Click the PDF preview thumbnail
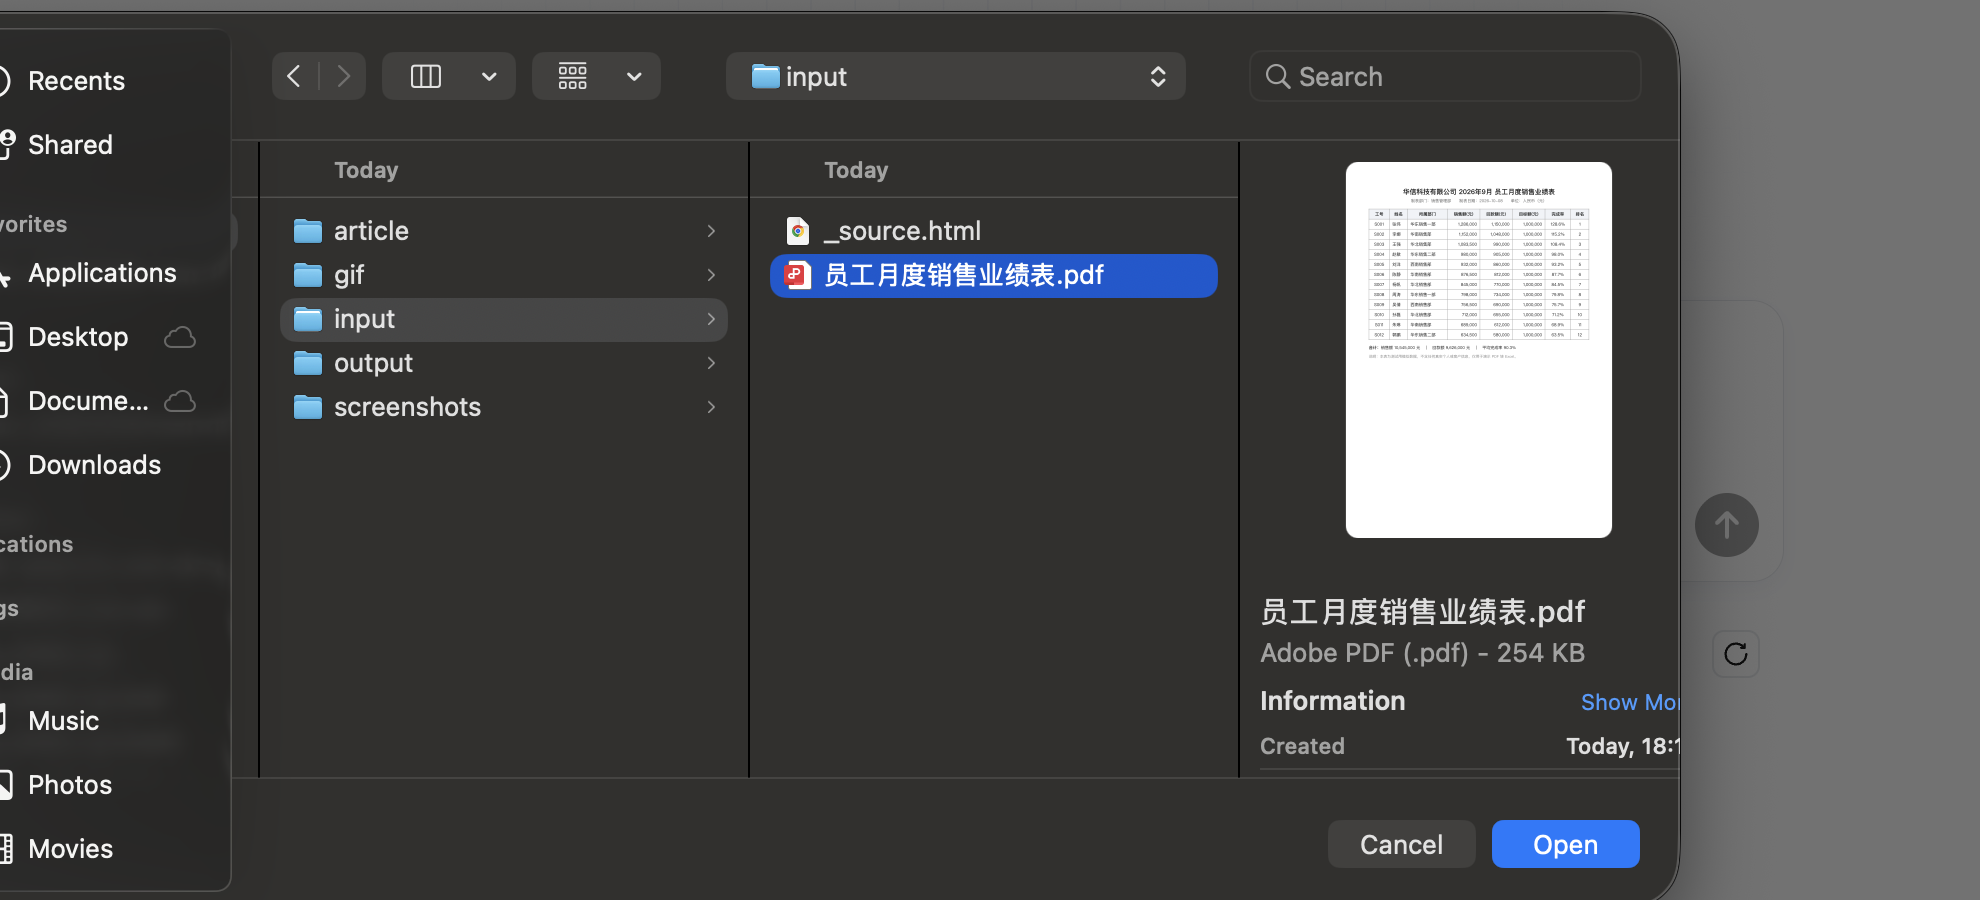This screenshot has width=1980, height=900. 1479,350
